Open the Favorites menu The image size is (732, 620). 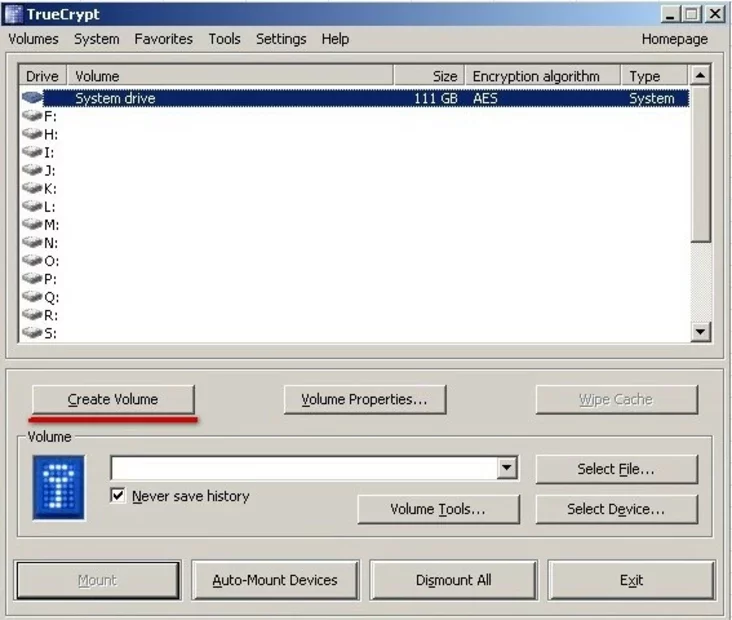click(163, 39)
